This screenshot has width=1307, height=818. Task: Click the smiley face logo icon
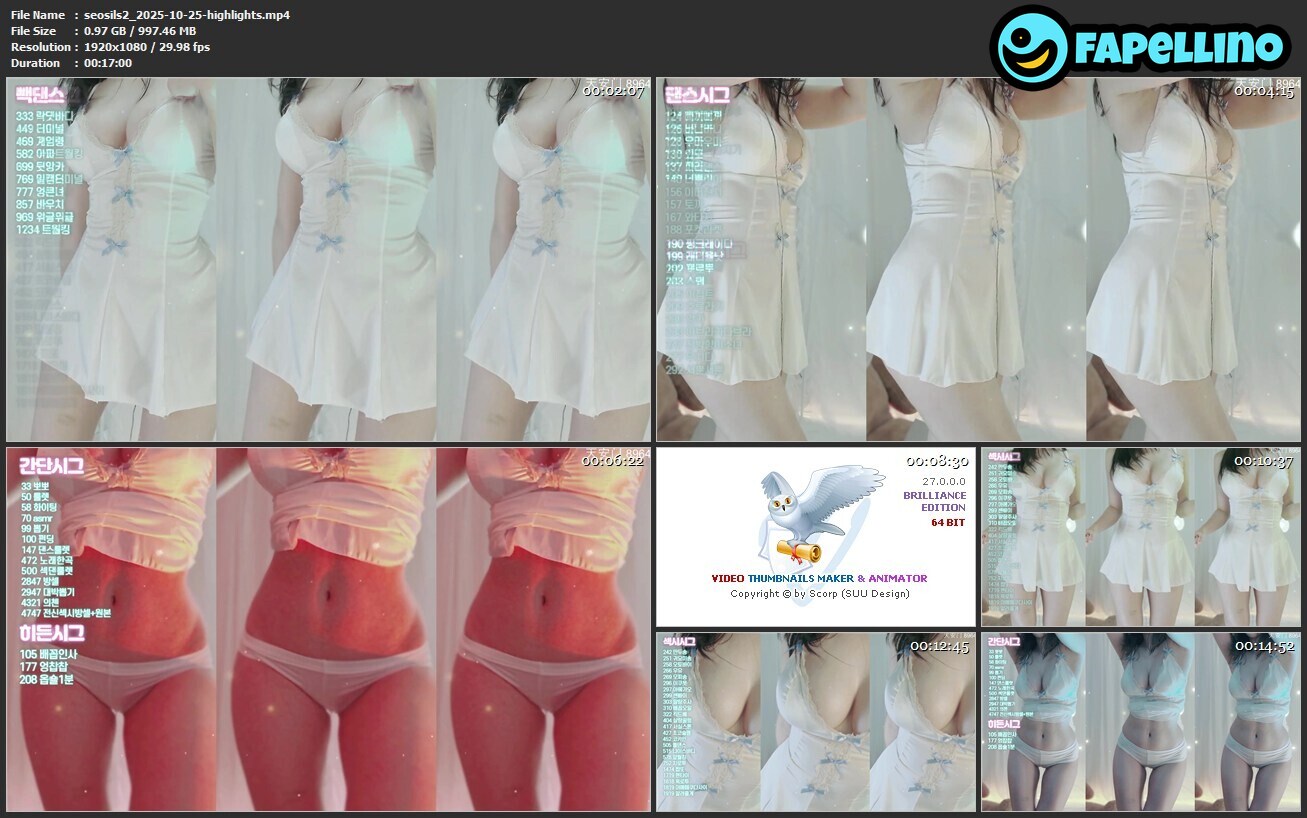1031,47
